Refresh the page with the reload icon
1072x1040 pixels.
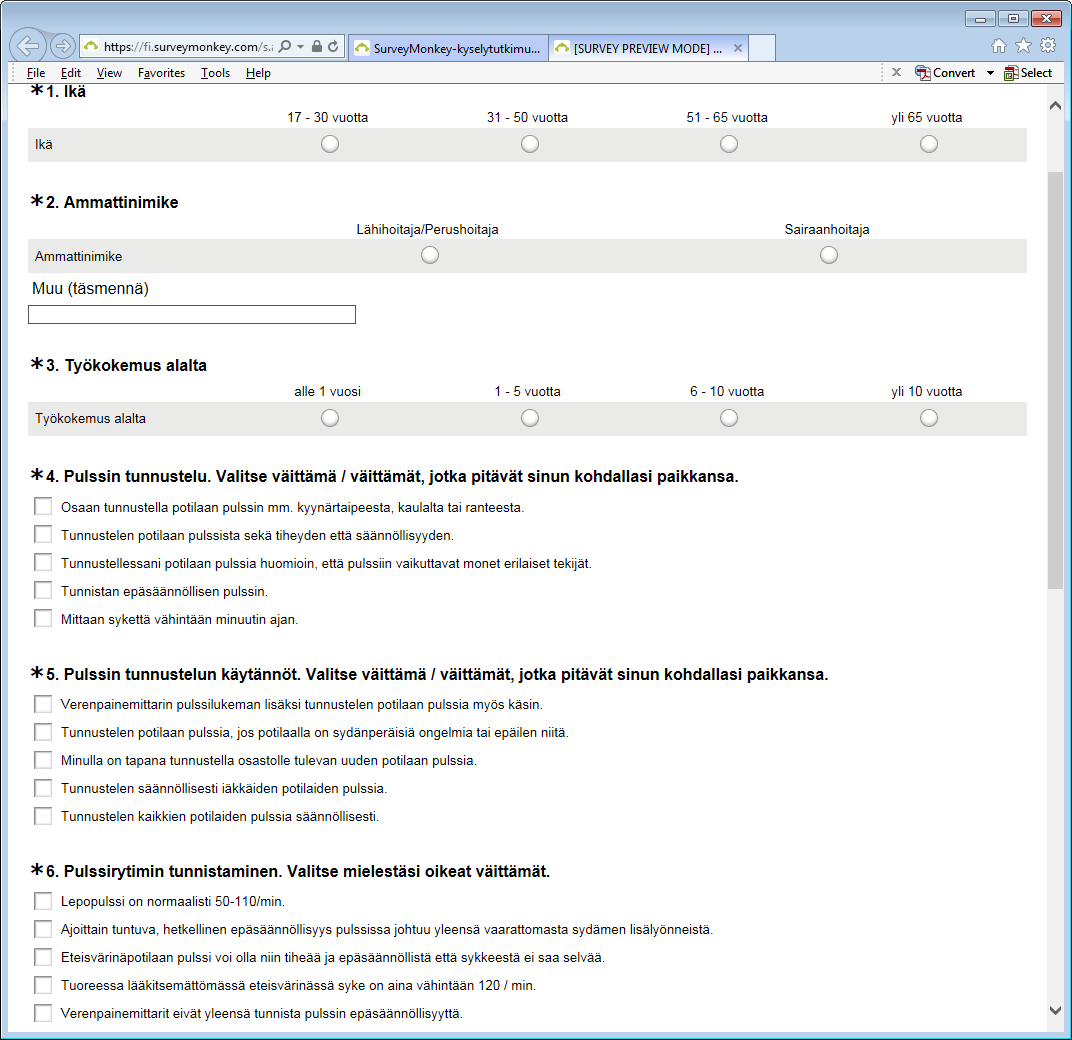click(333, 46)
